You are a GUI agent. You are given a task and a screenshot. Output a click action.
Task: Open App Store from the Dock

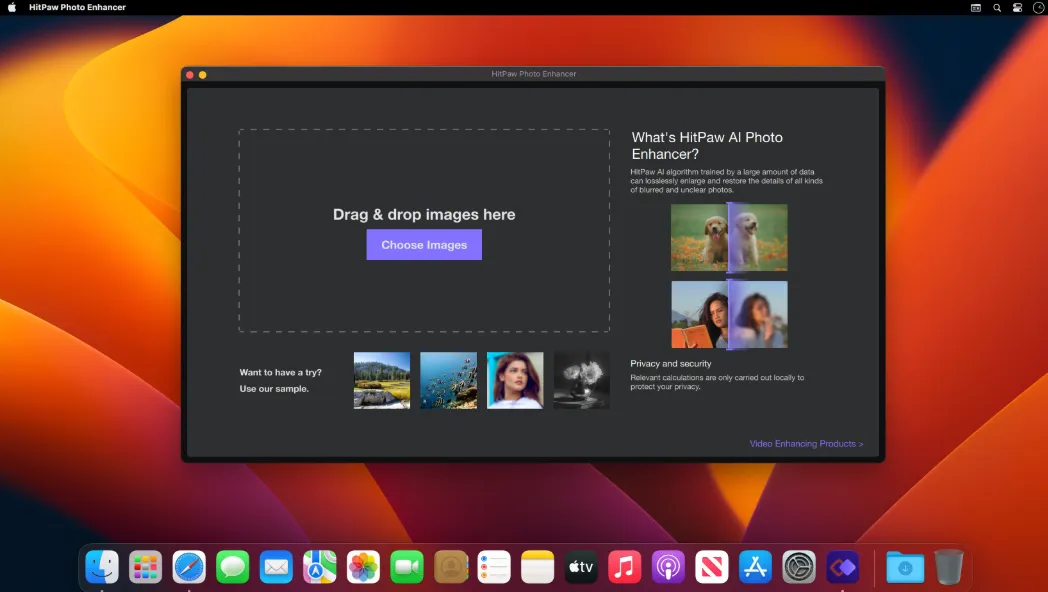(755, 567)
